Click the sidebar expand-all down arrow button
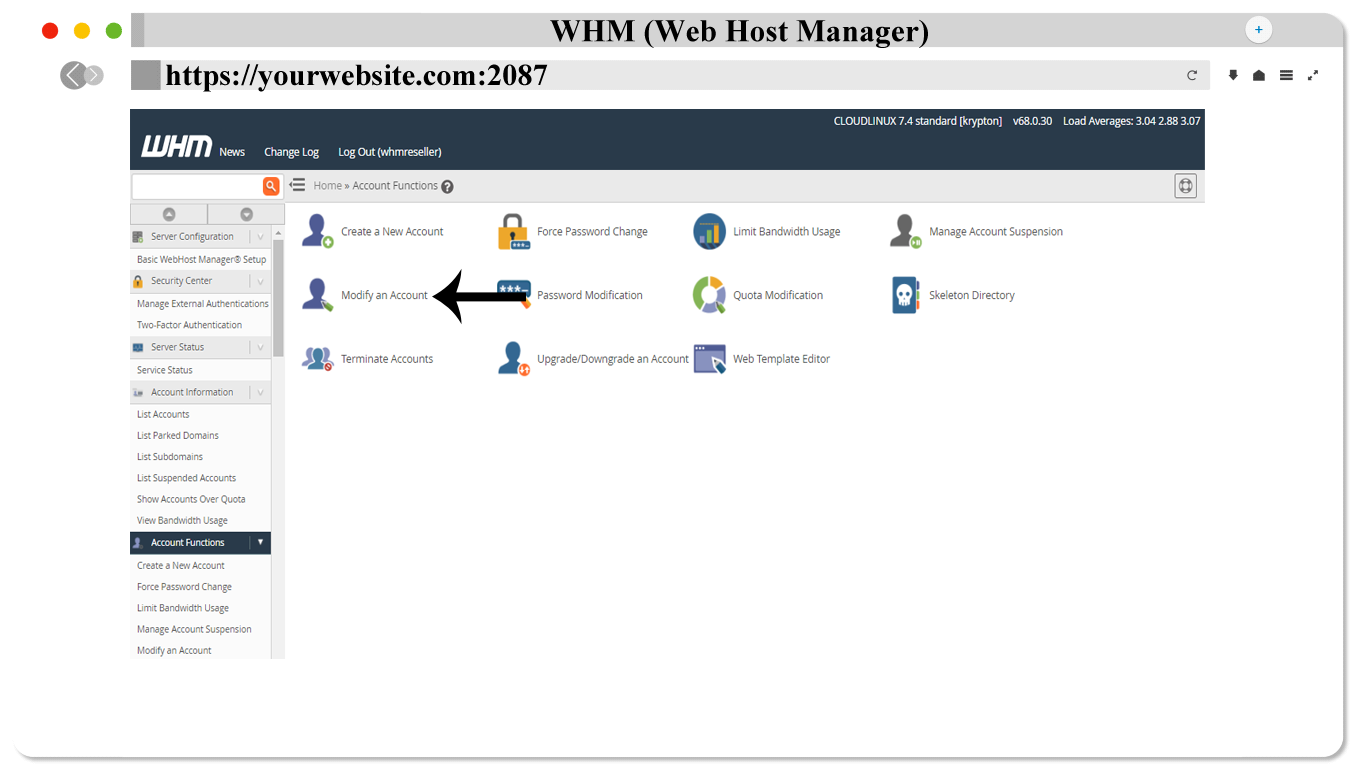Viewport: 1362px width, 769px height. pyautogui.click(x=247, y=214)
